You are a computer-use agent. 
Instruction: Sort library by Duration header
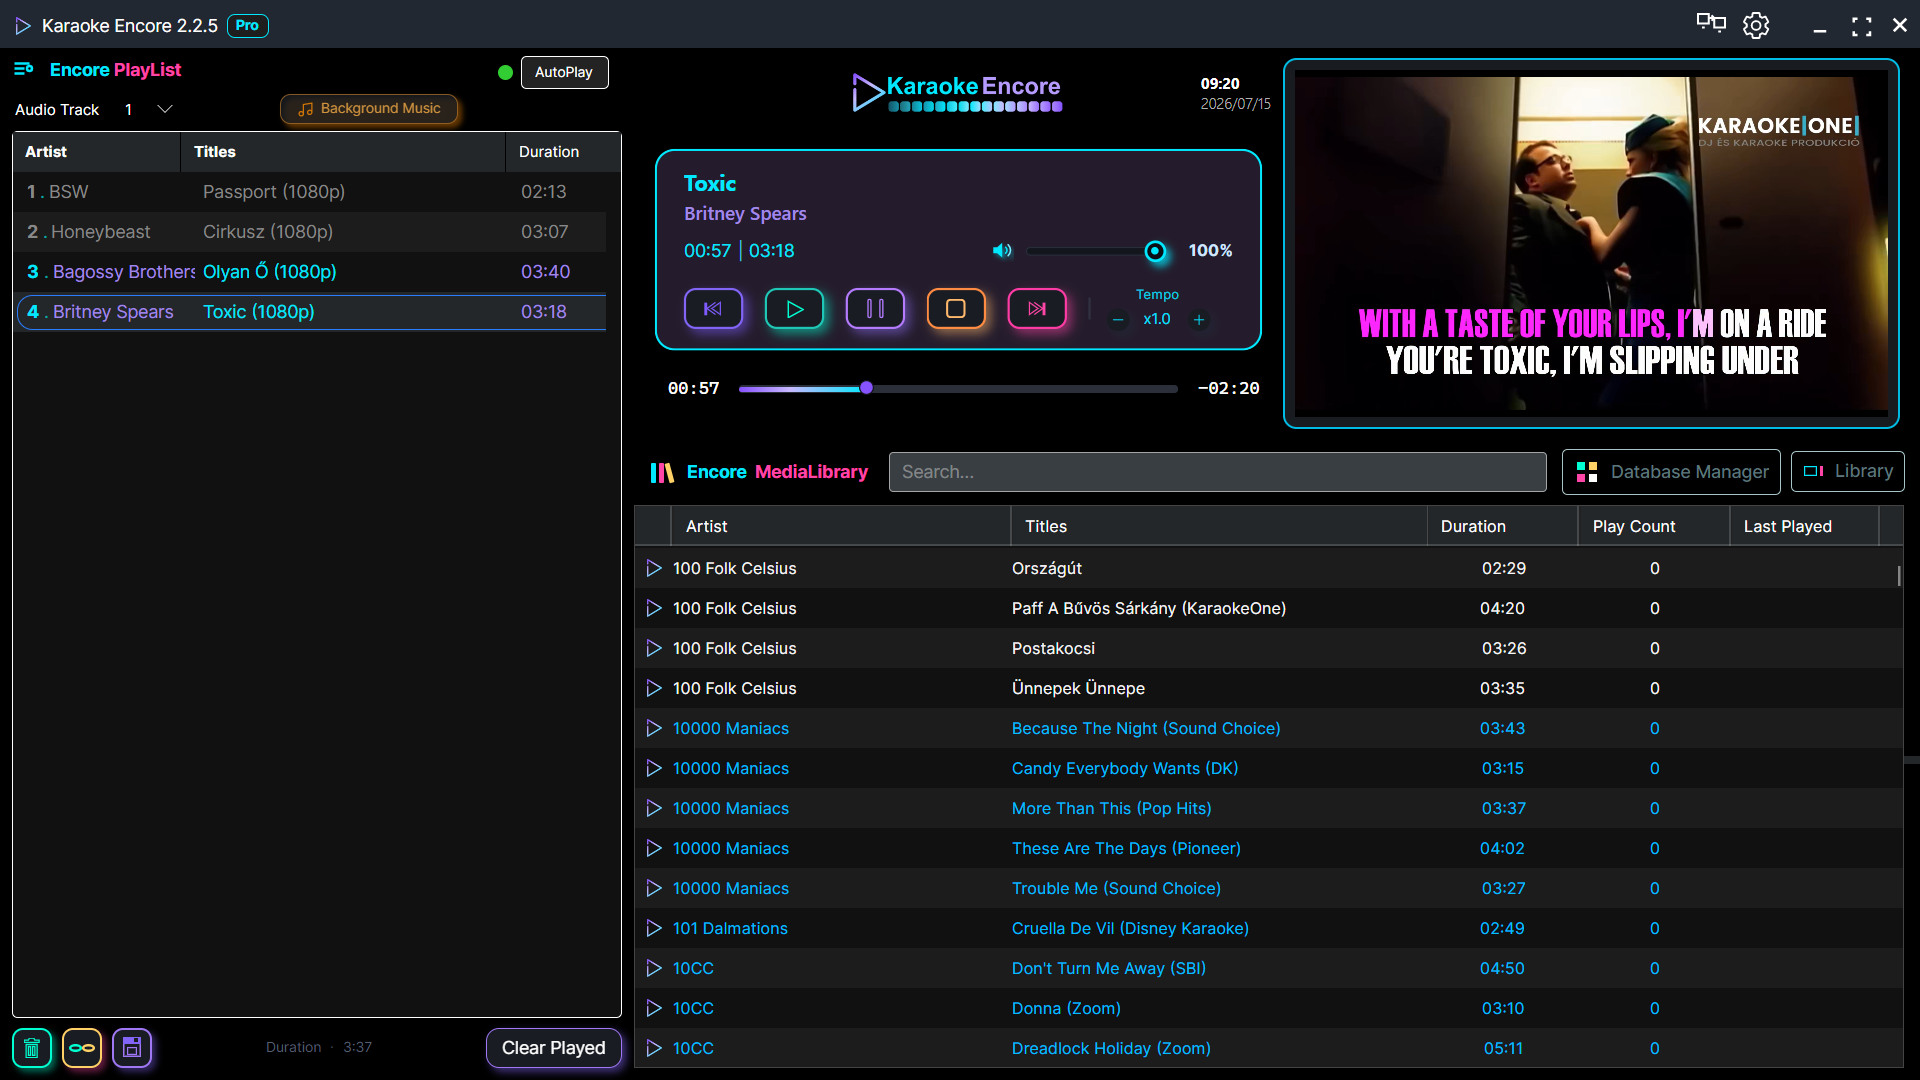(x=1503, y=526)
